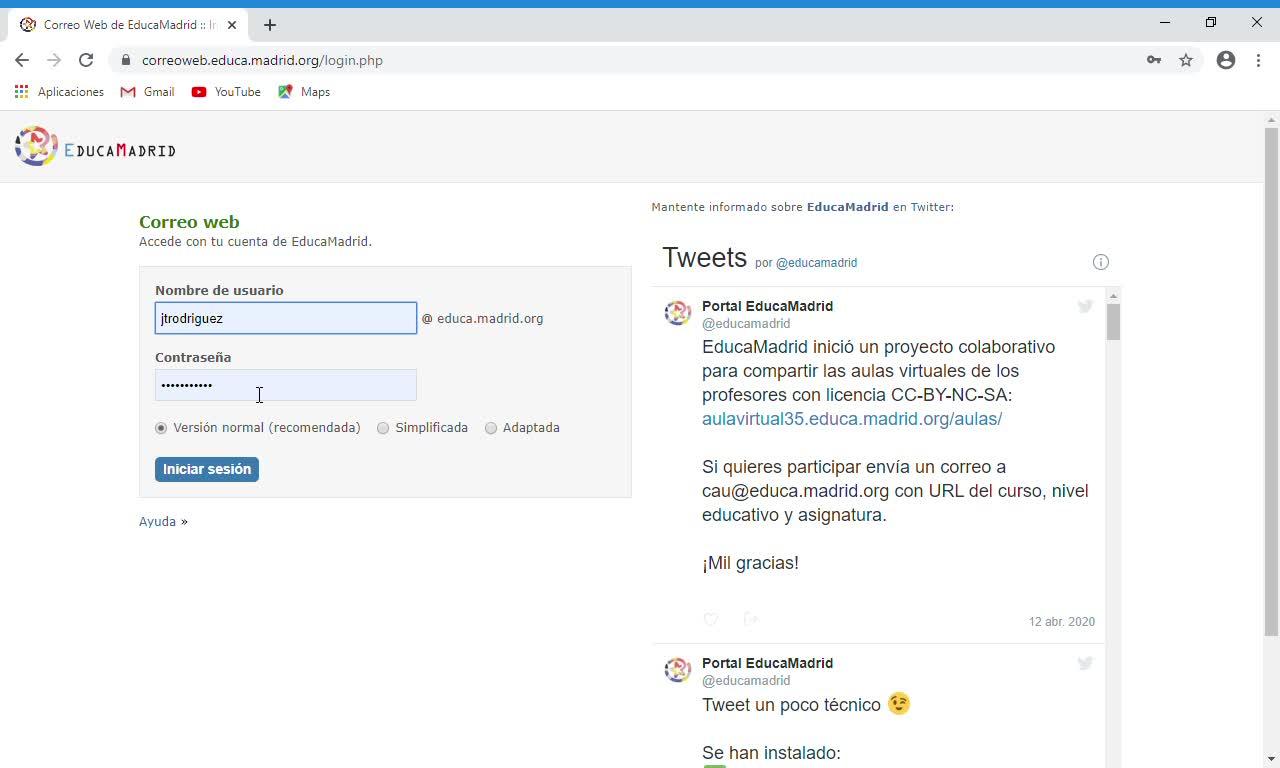Click the browser back arrow
The width and height of the screenshot is (1280, 768).
pyautogui.click(x=22, y=60)
